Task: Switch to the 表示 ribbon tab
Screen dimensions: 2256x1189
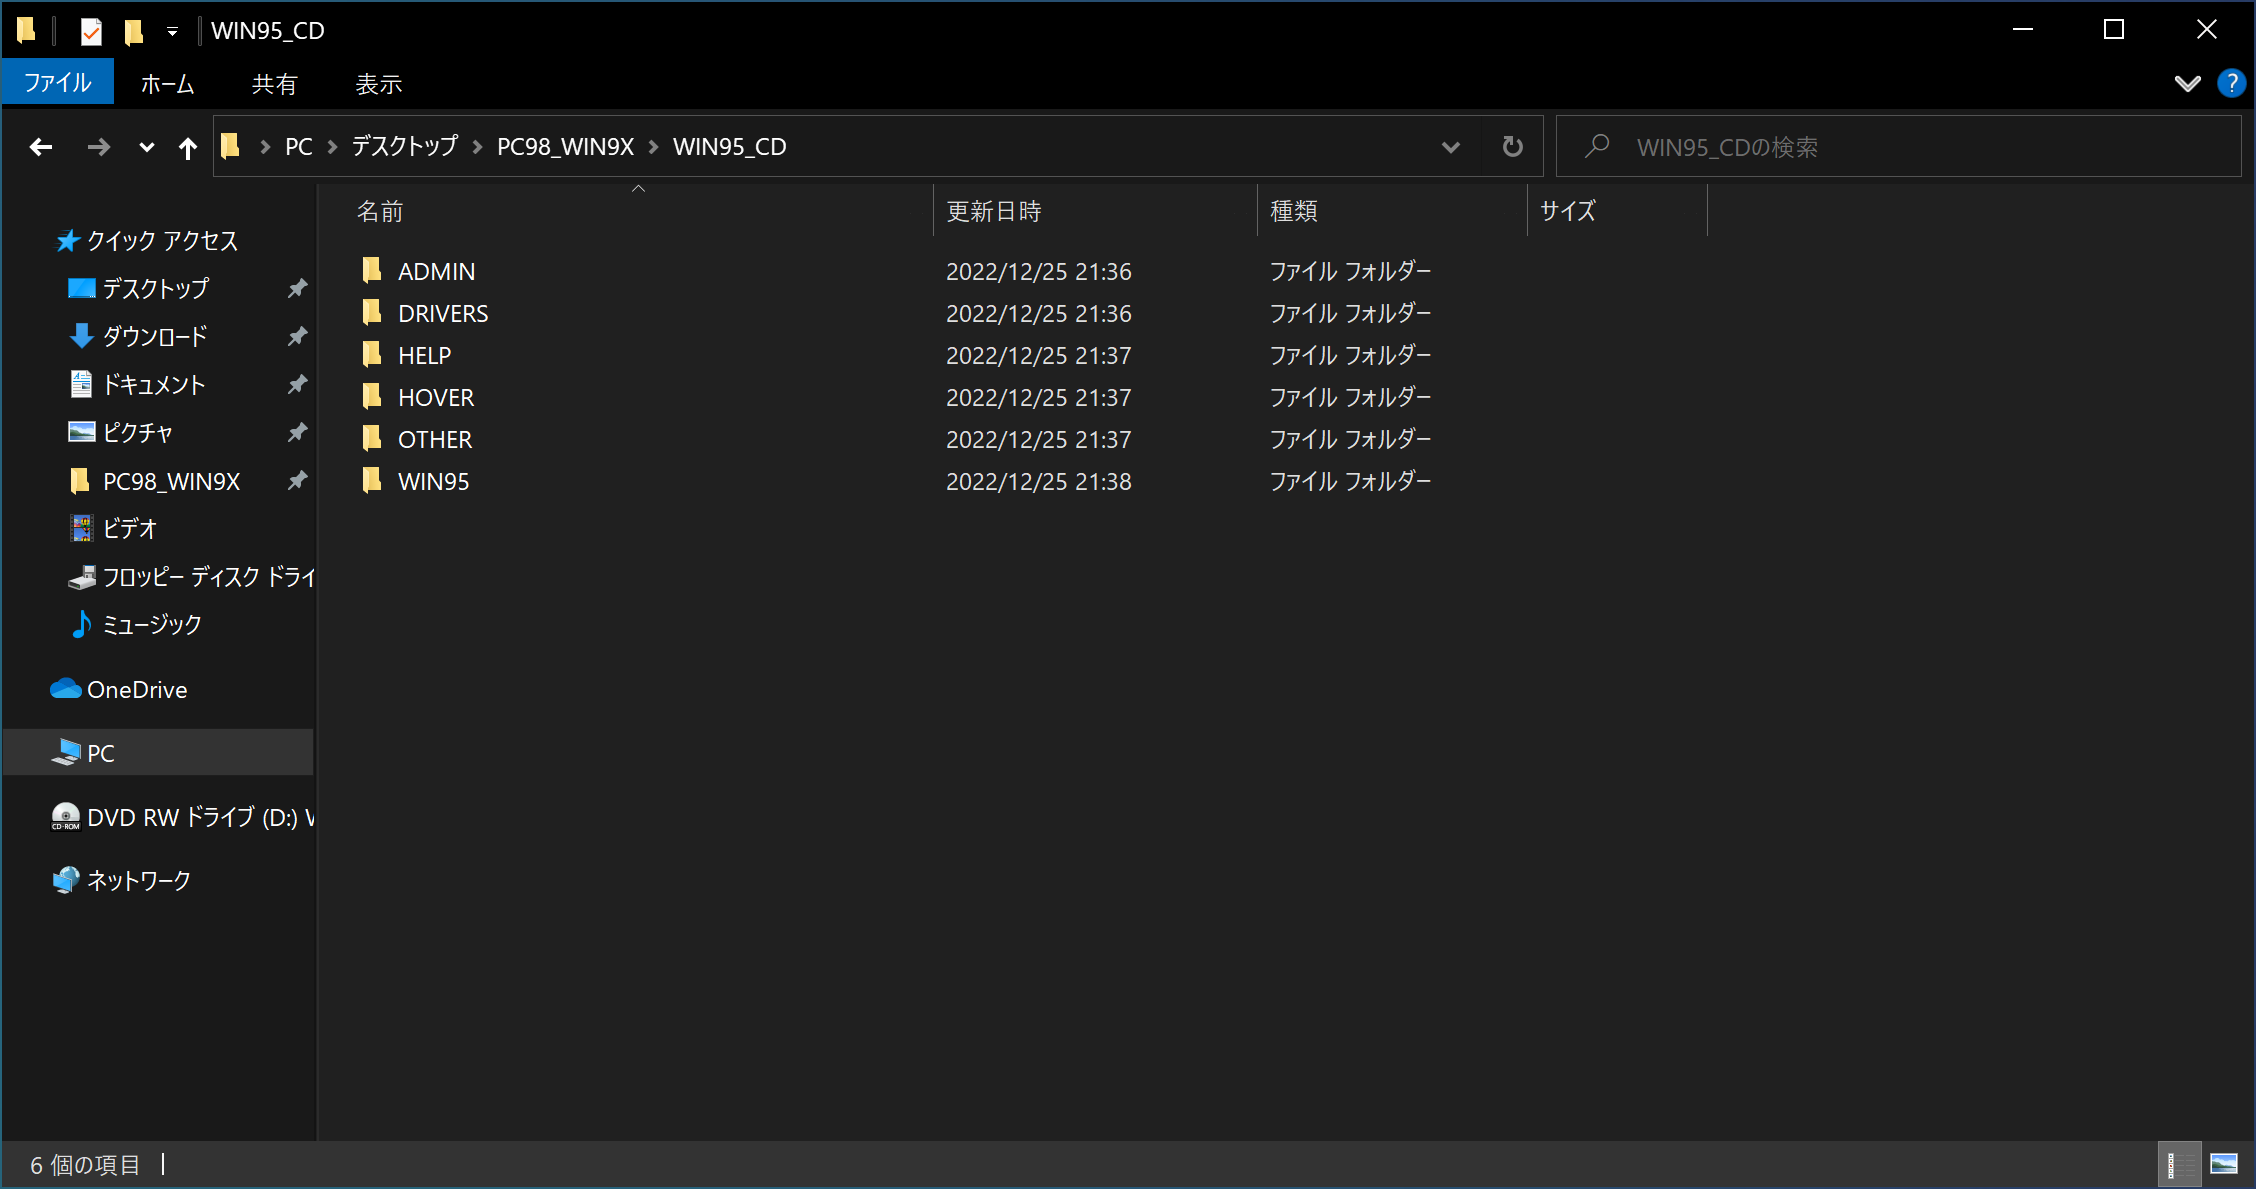Action: click(378, 84)
